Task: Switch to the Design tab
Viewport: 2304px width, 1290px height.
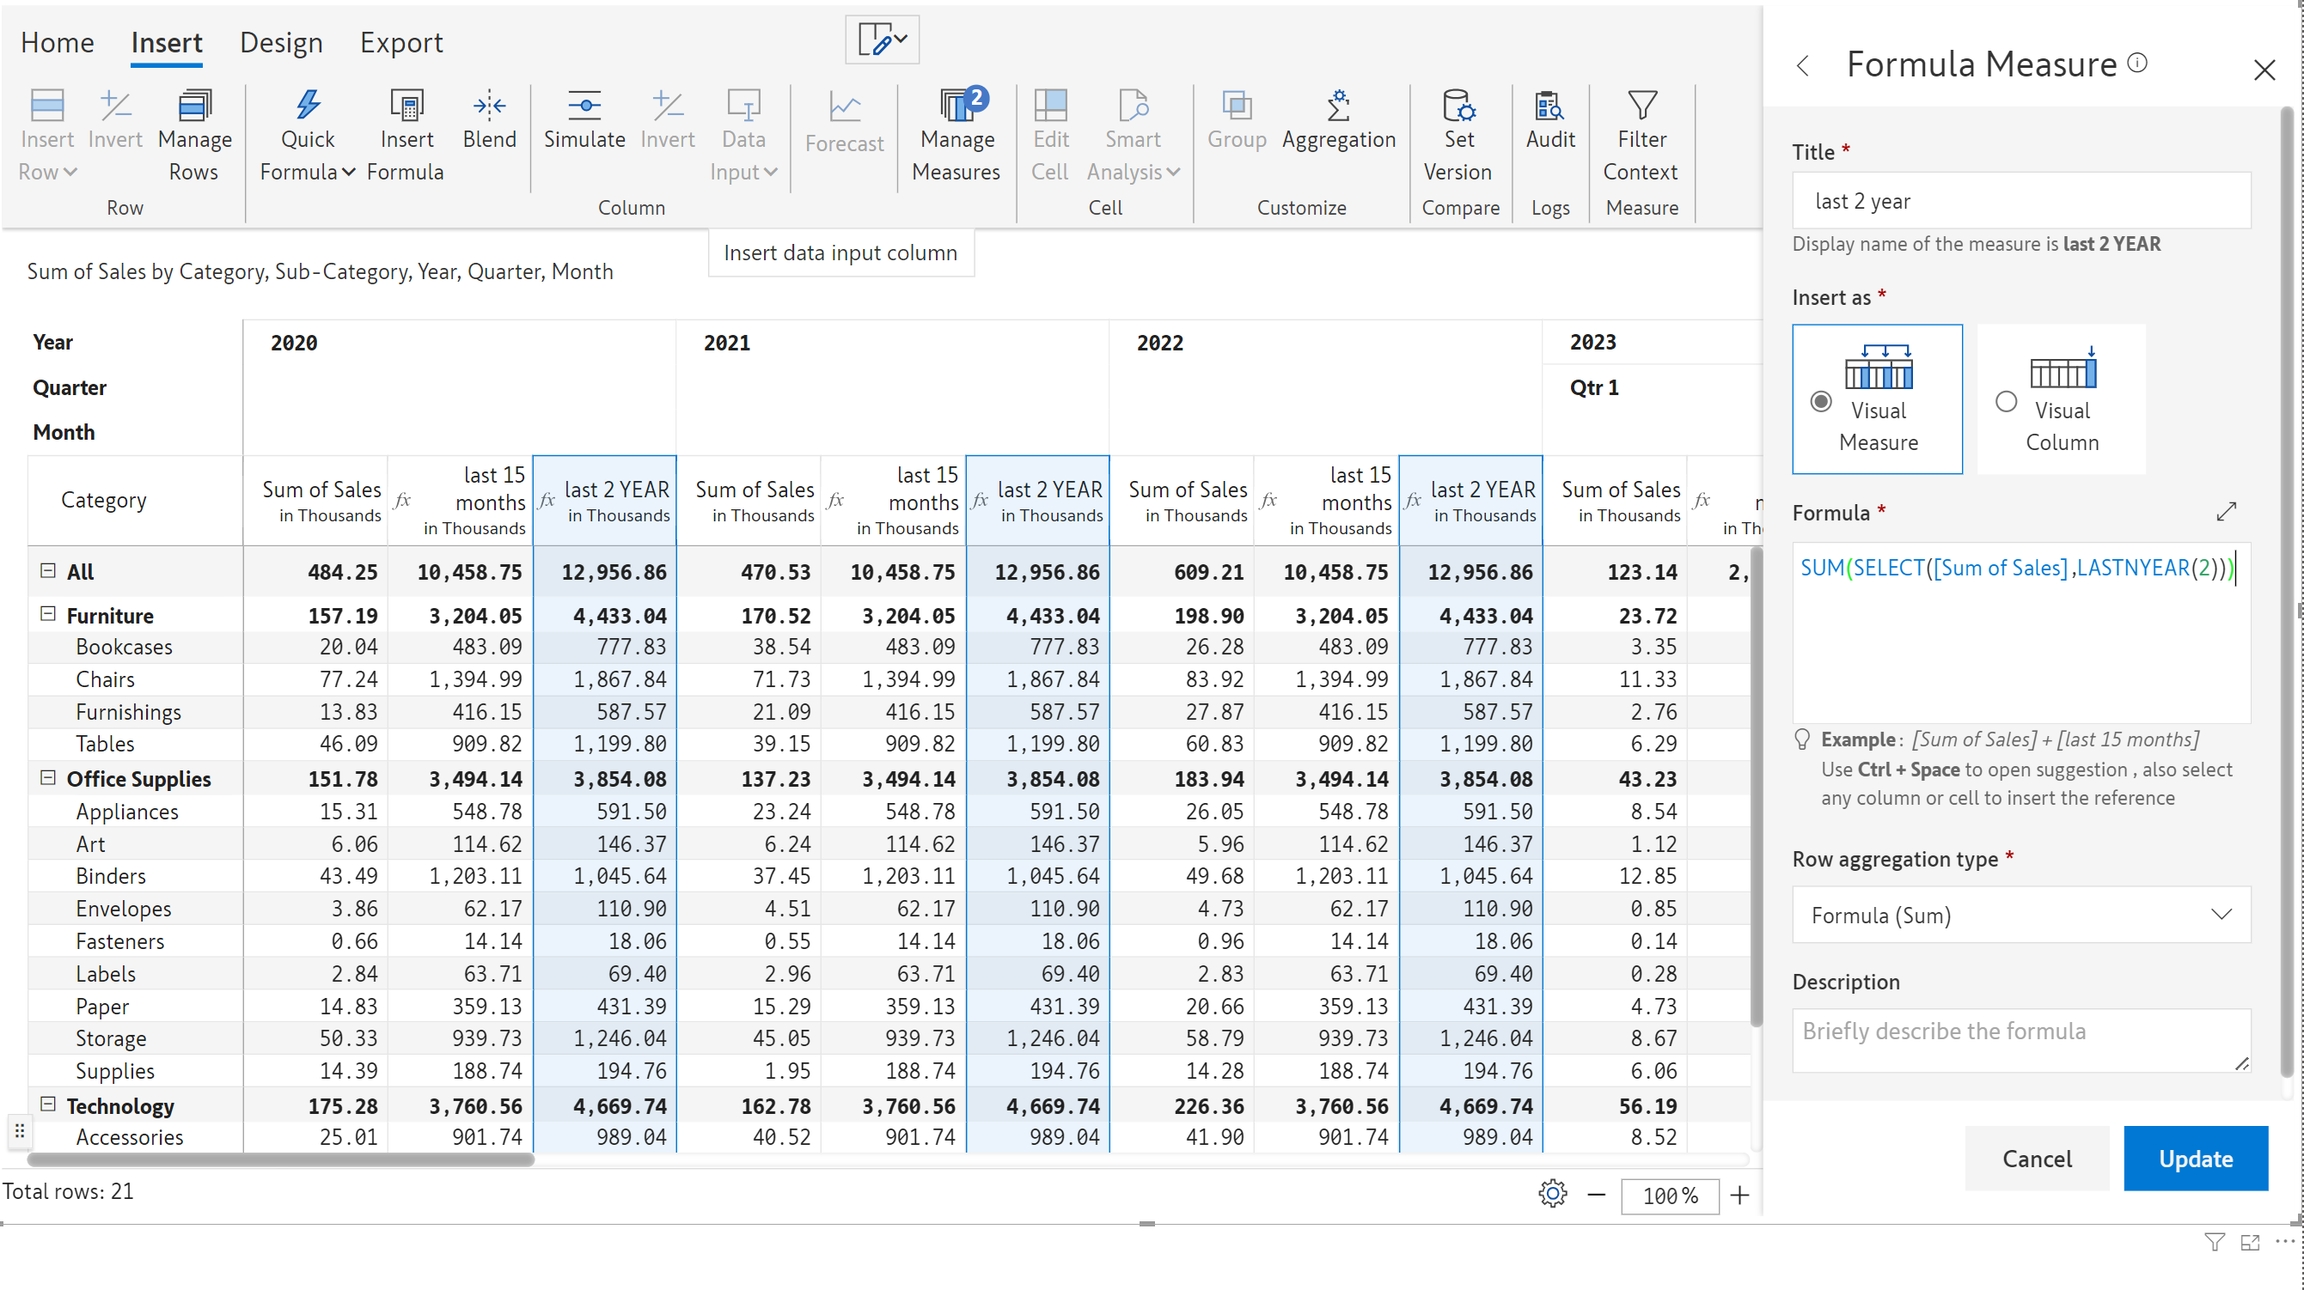Action: pos(281,43)
